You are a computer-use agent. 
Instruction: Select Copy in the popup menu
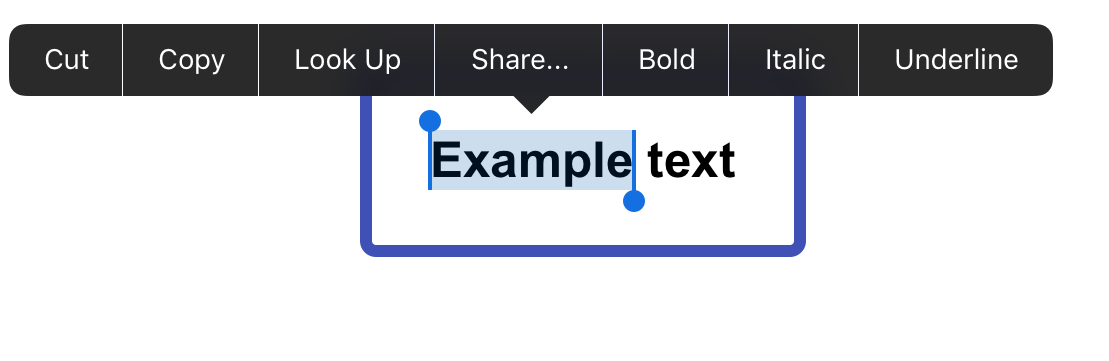point(191,60)
